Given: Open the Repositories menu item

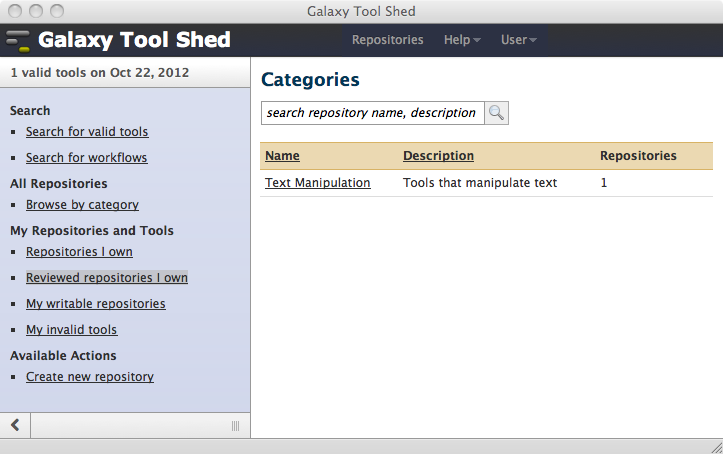Looking at the screenshot, I should point(387,40).
